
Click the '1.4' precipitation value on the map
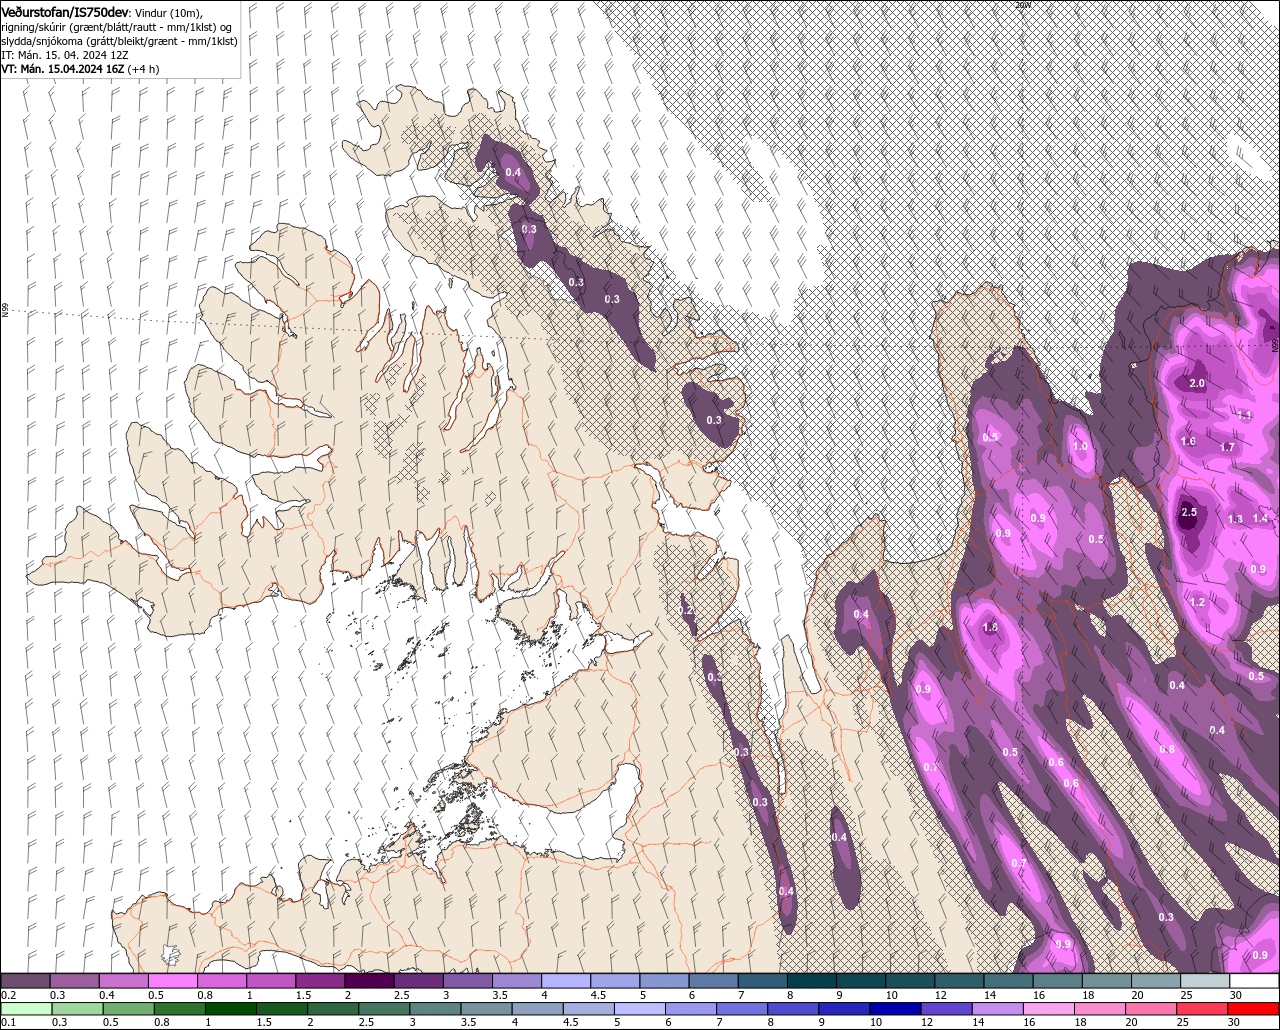1260,518
